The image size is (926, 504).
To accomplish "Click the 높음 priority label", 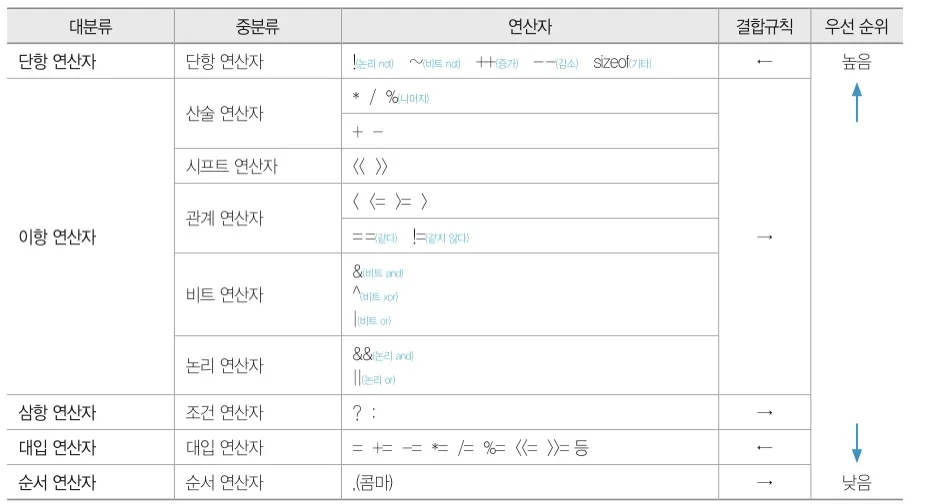I will tap(856, 61).
